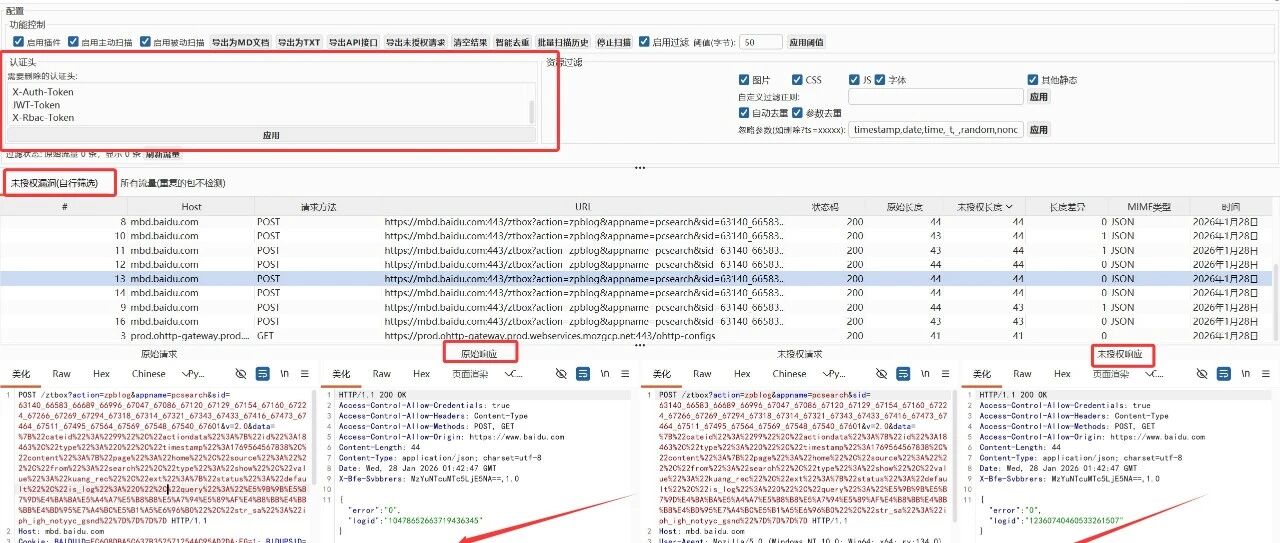
Task: Select Raw tab in 原始请求 panel
Action: 62,374
